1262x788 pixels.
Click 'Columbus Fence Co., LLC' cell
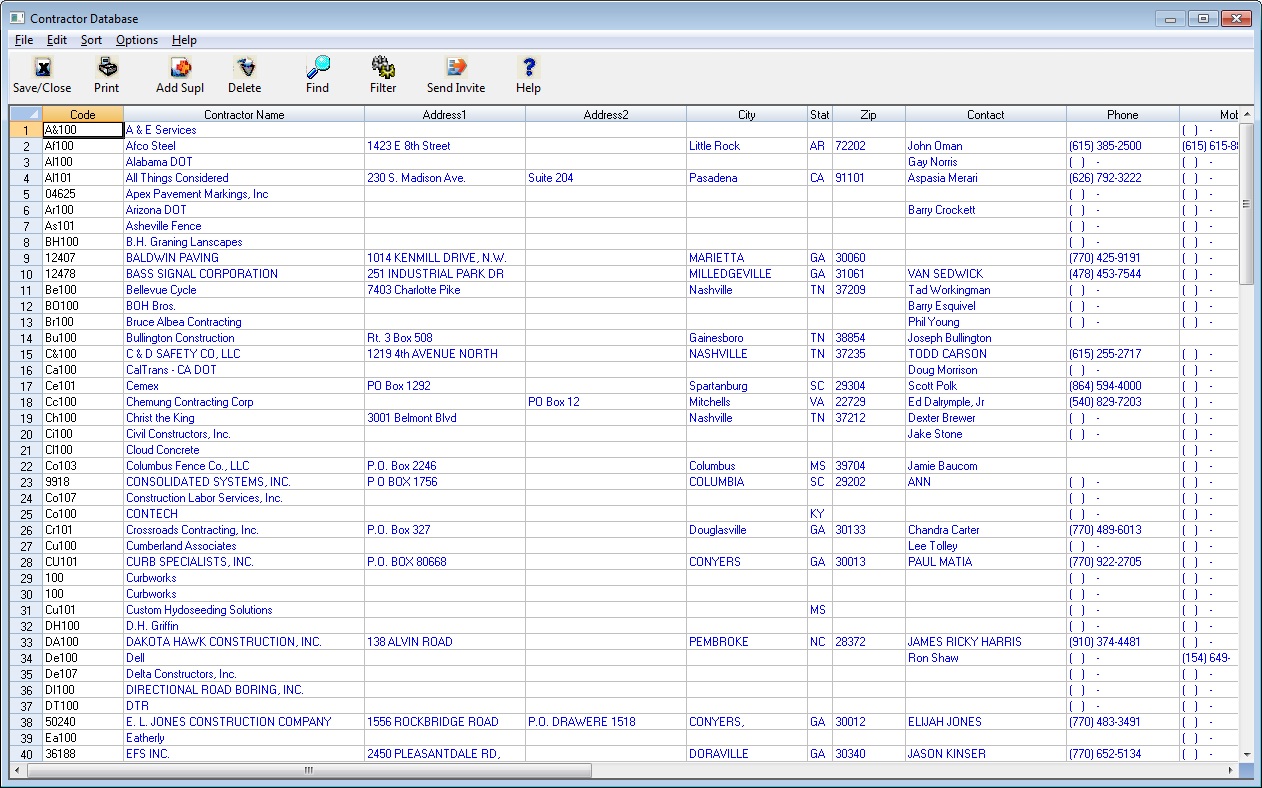pos(244,466)
